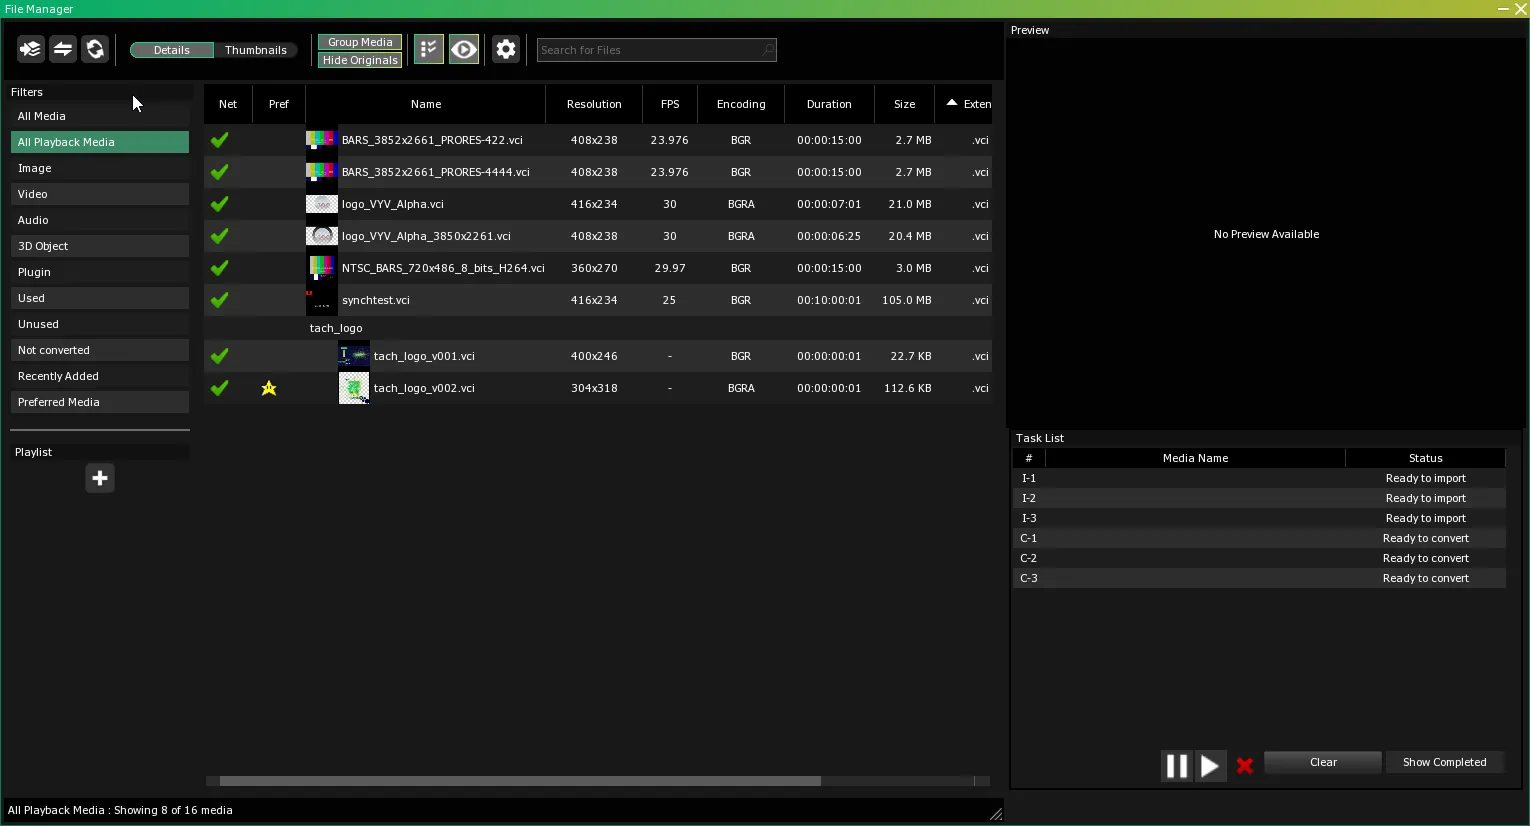The image size is (1530, 826).
Task: Select the Preferred Media filter
Action: click(100, 402)
